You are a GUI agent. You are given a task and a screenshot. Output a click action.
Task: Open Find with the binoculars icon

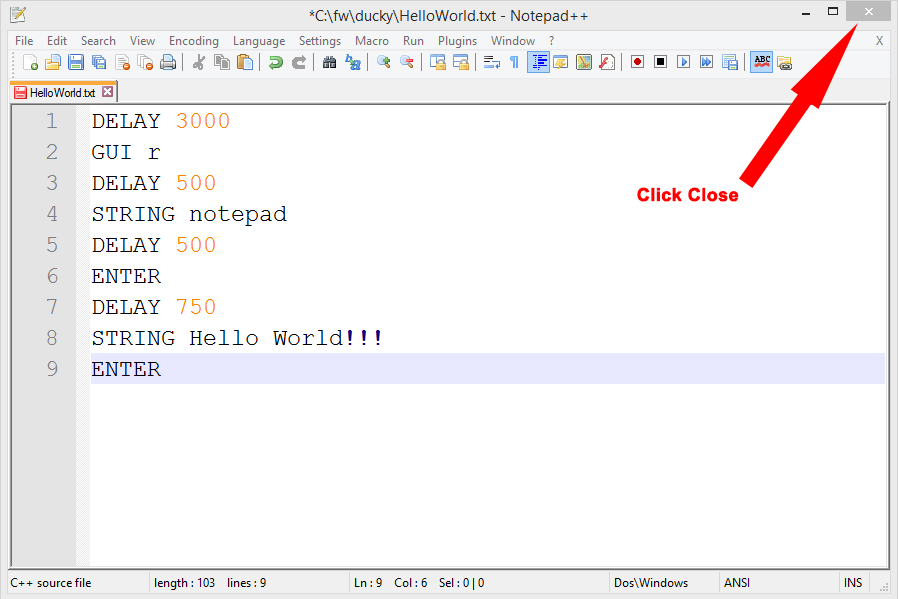click(329, 62)
